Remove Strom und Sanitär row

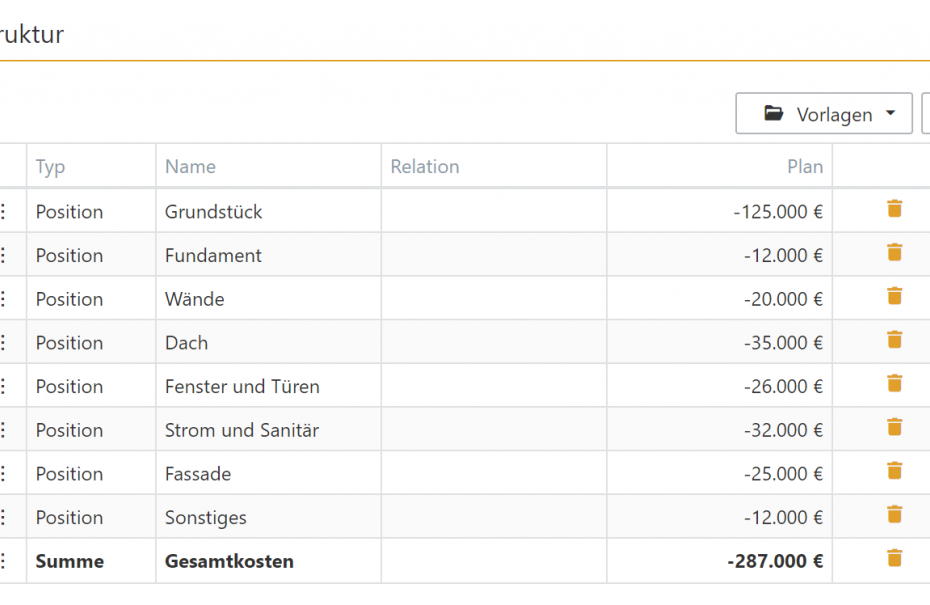[894, 427]
